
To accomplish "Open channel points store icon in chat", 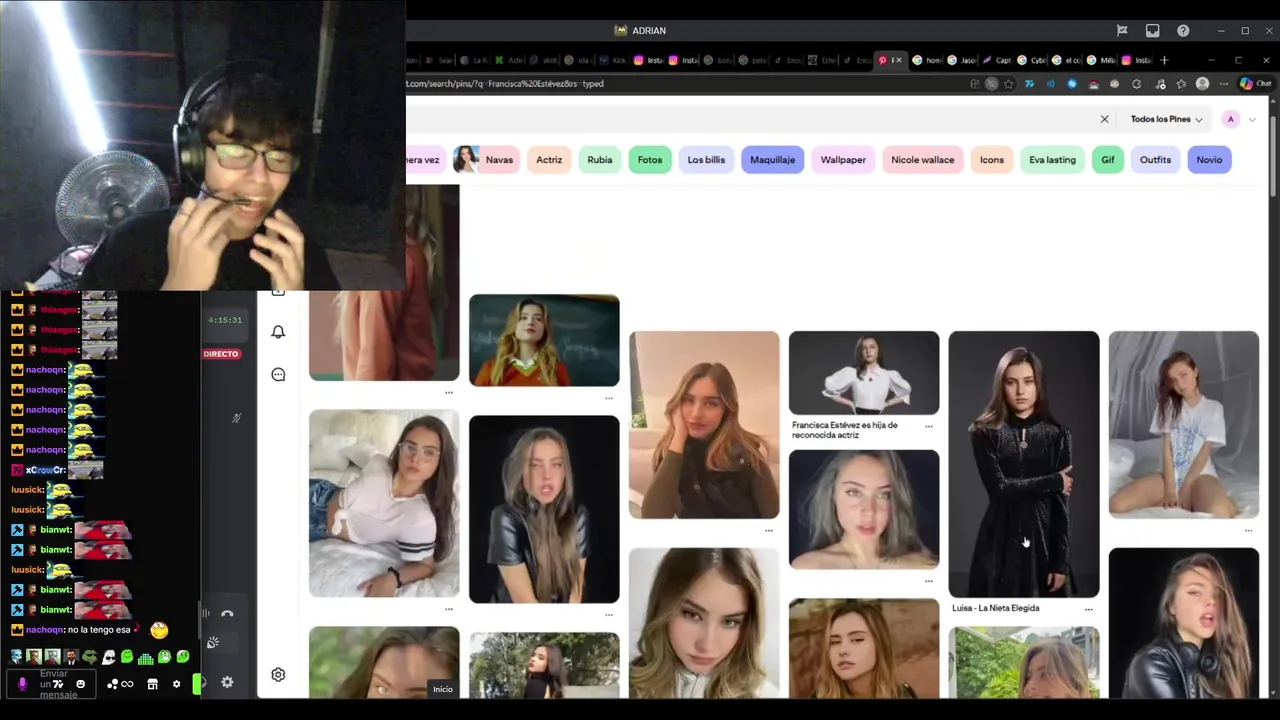I will (x=152, y=684).
